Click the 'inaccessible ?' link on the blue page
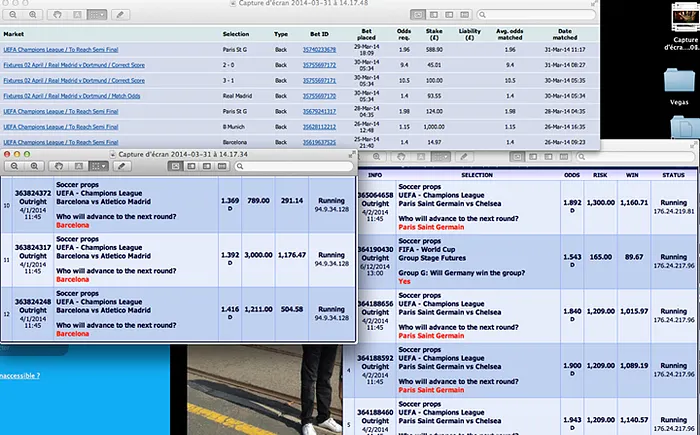The height and width of the screenshot is (435, 700). coord(20,376)
